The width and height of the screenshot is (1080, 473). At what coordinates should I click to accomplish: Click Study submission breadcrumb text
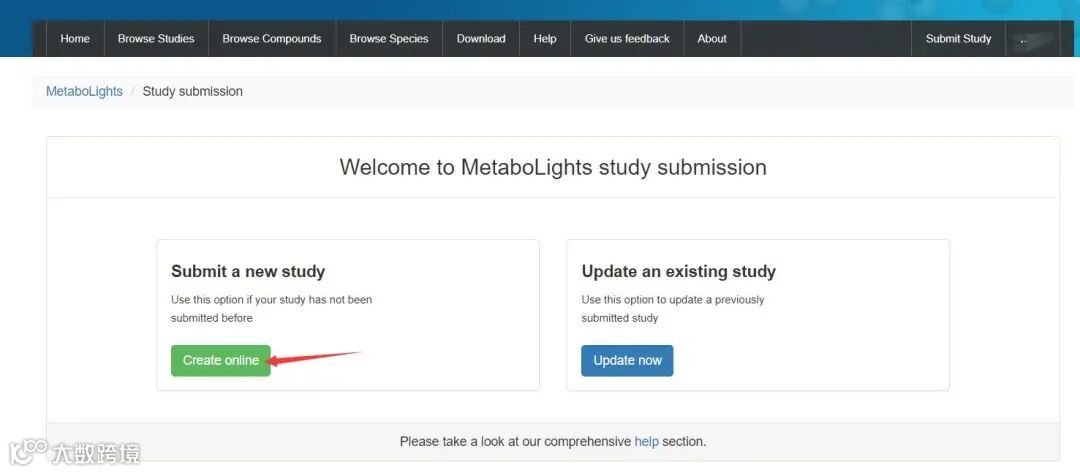[x=192, y=91]
